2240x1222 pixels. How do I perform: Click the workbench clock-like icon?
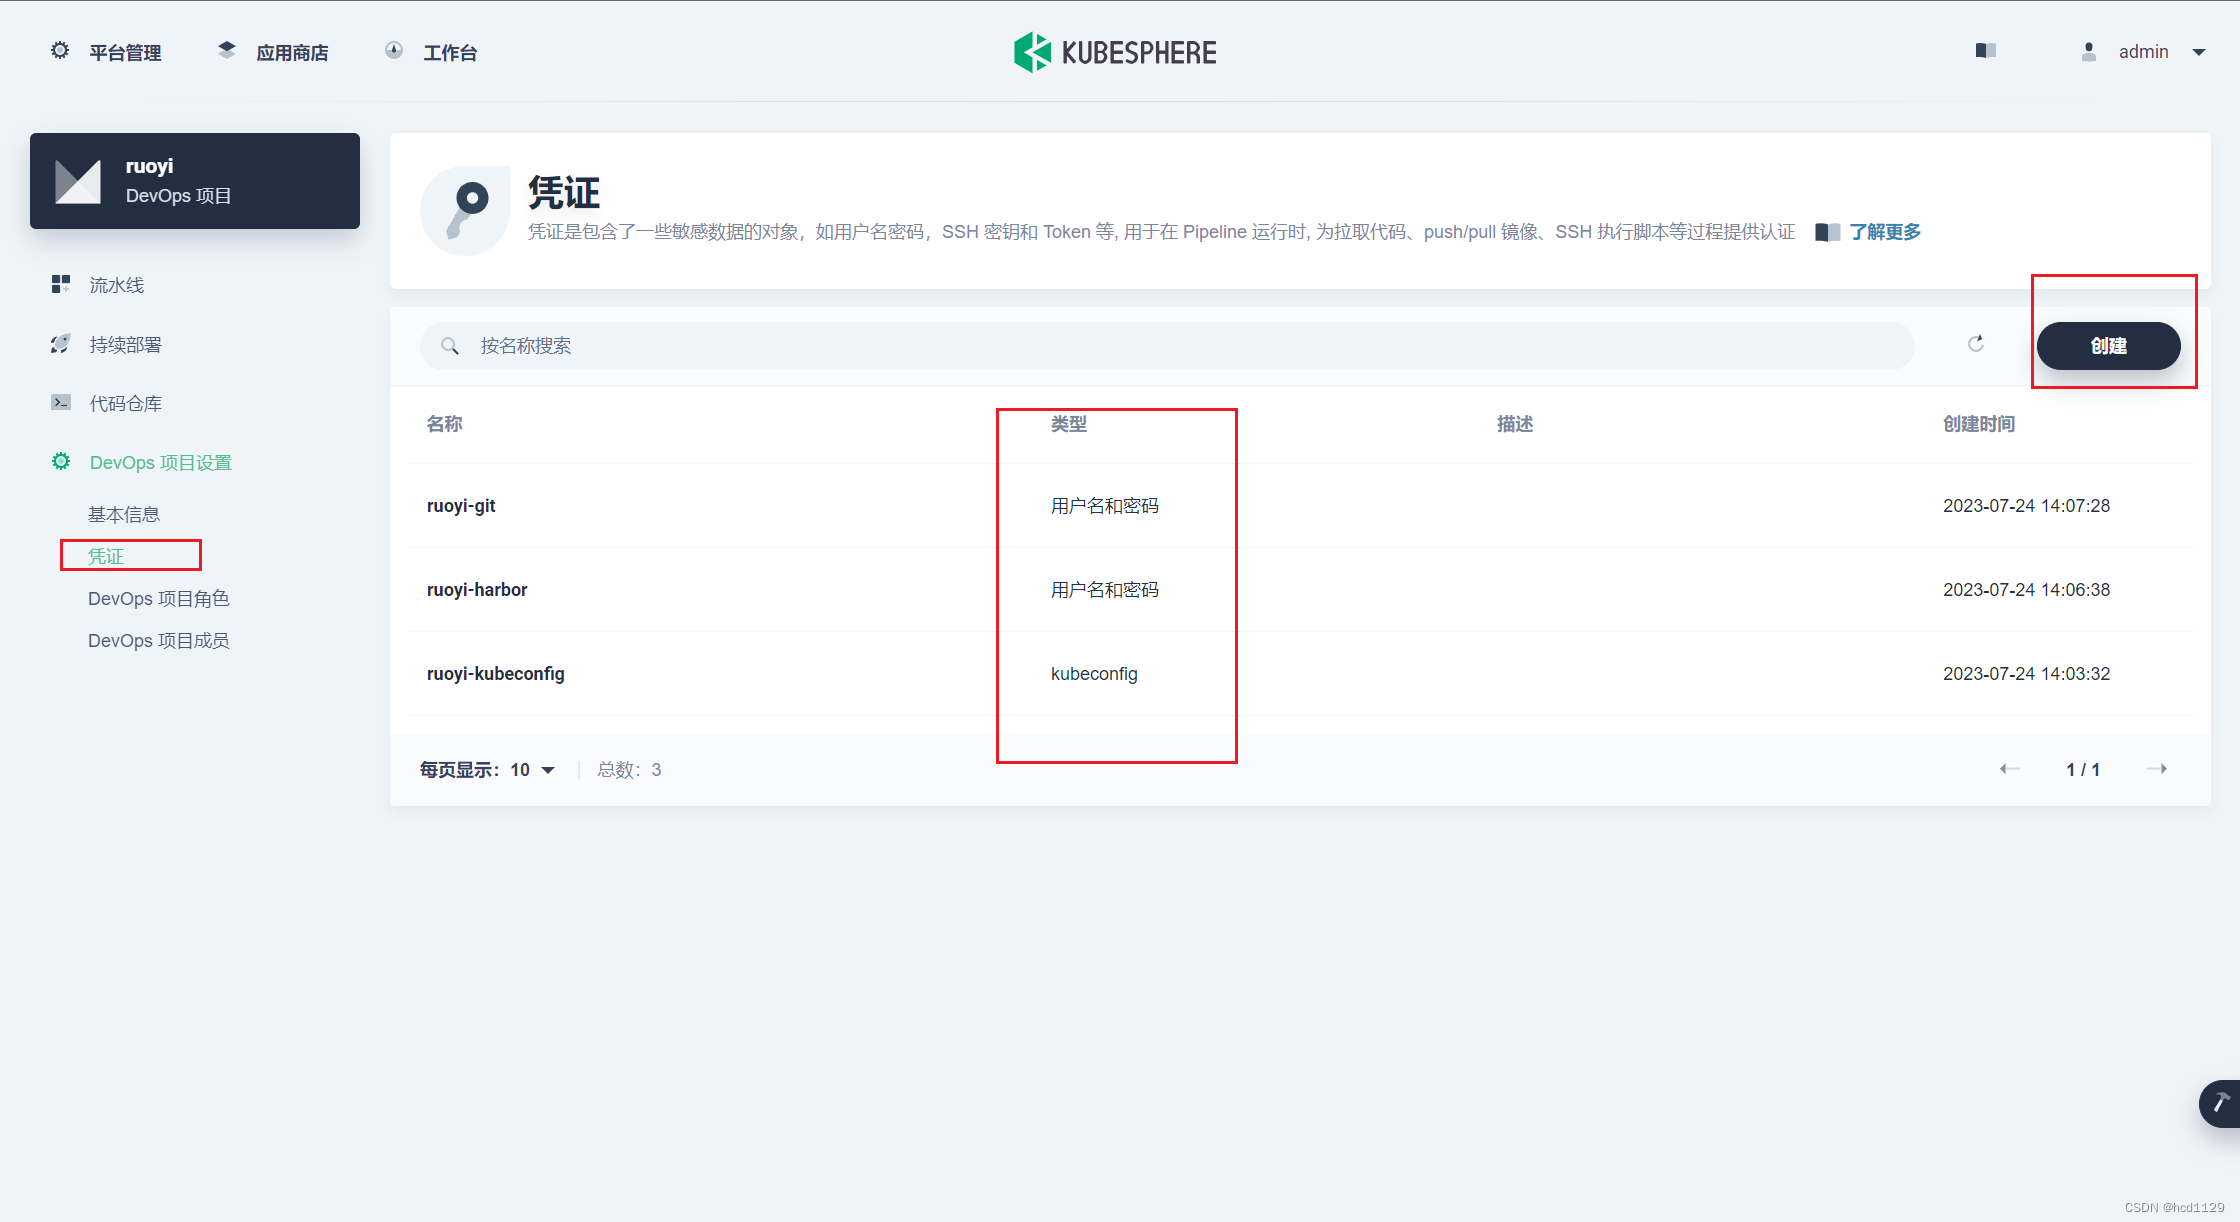(x=394, y=50)
